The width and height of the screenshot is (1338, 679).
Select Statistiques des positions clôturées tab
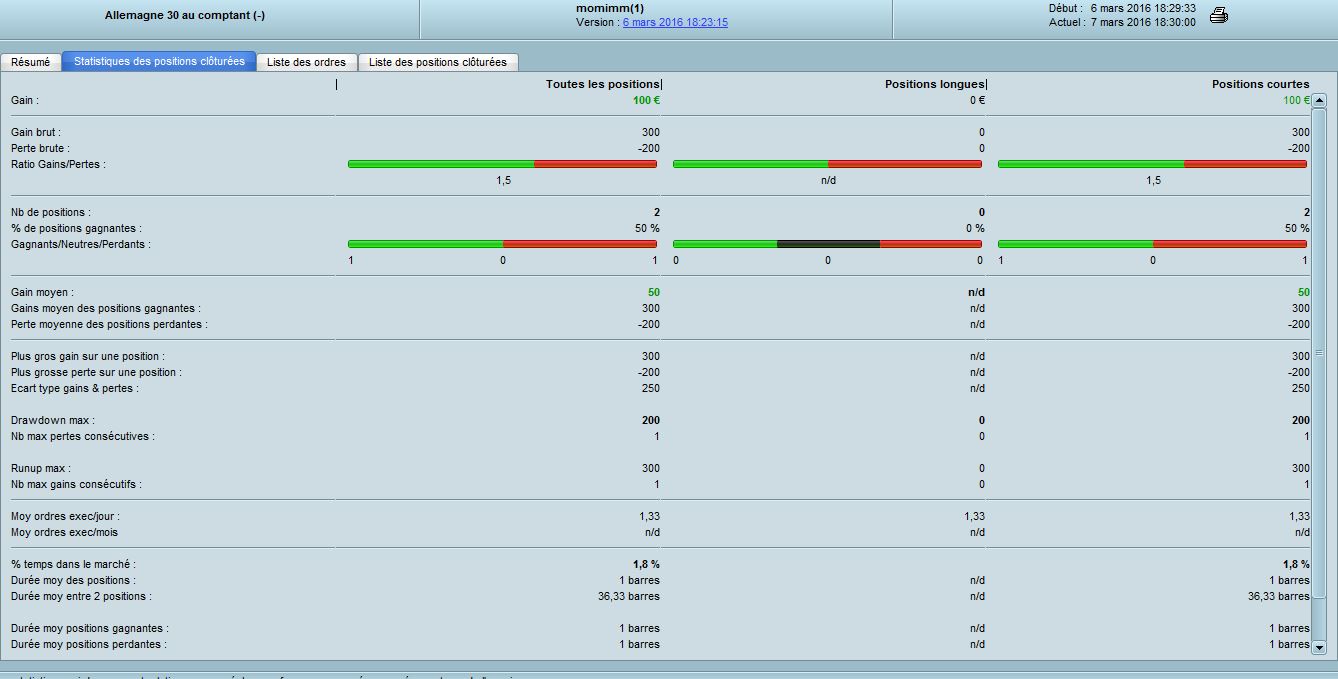point(159,62)
